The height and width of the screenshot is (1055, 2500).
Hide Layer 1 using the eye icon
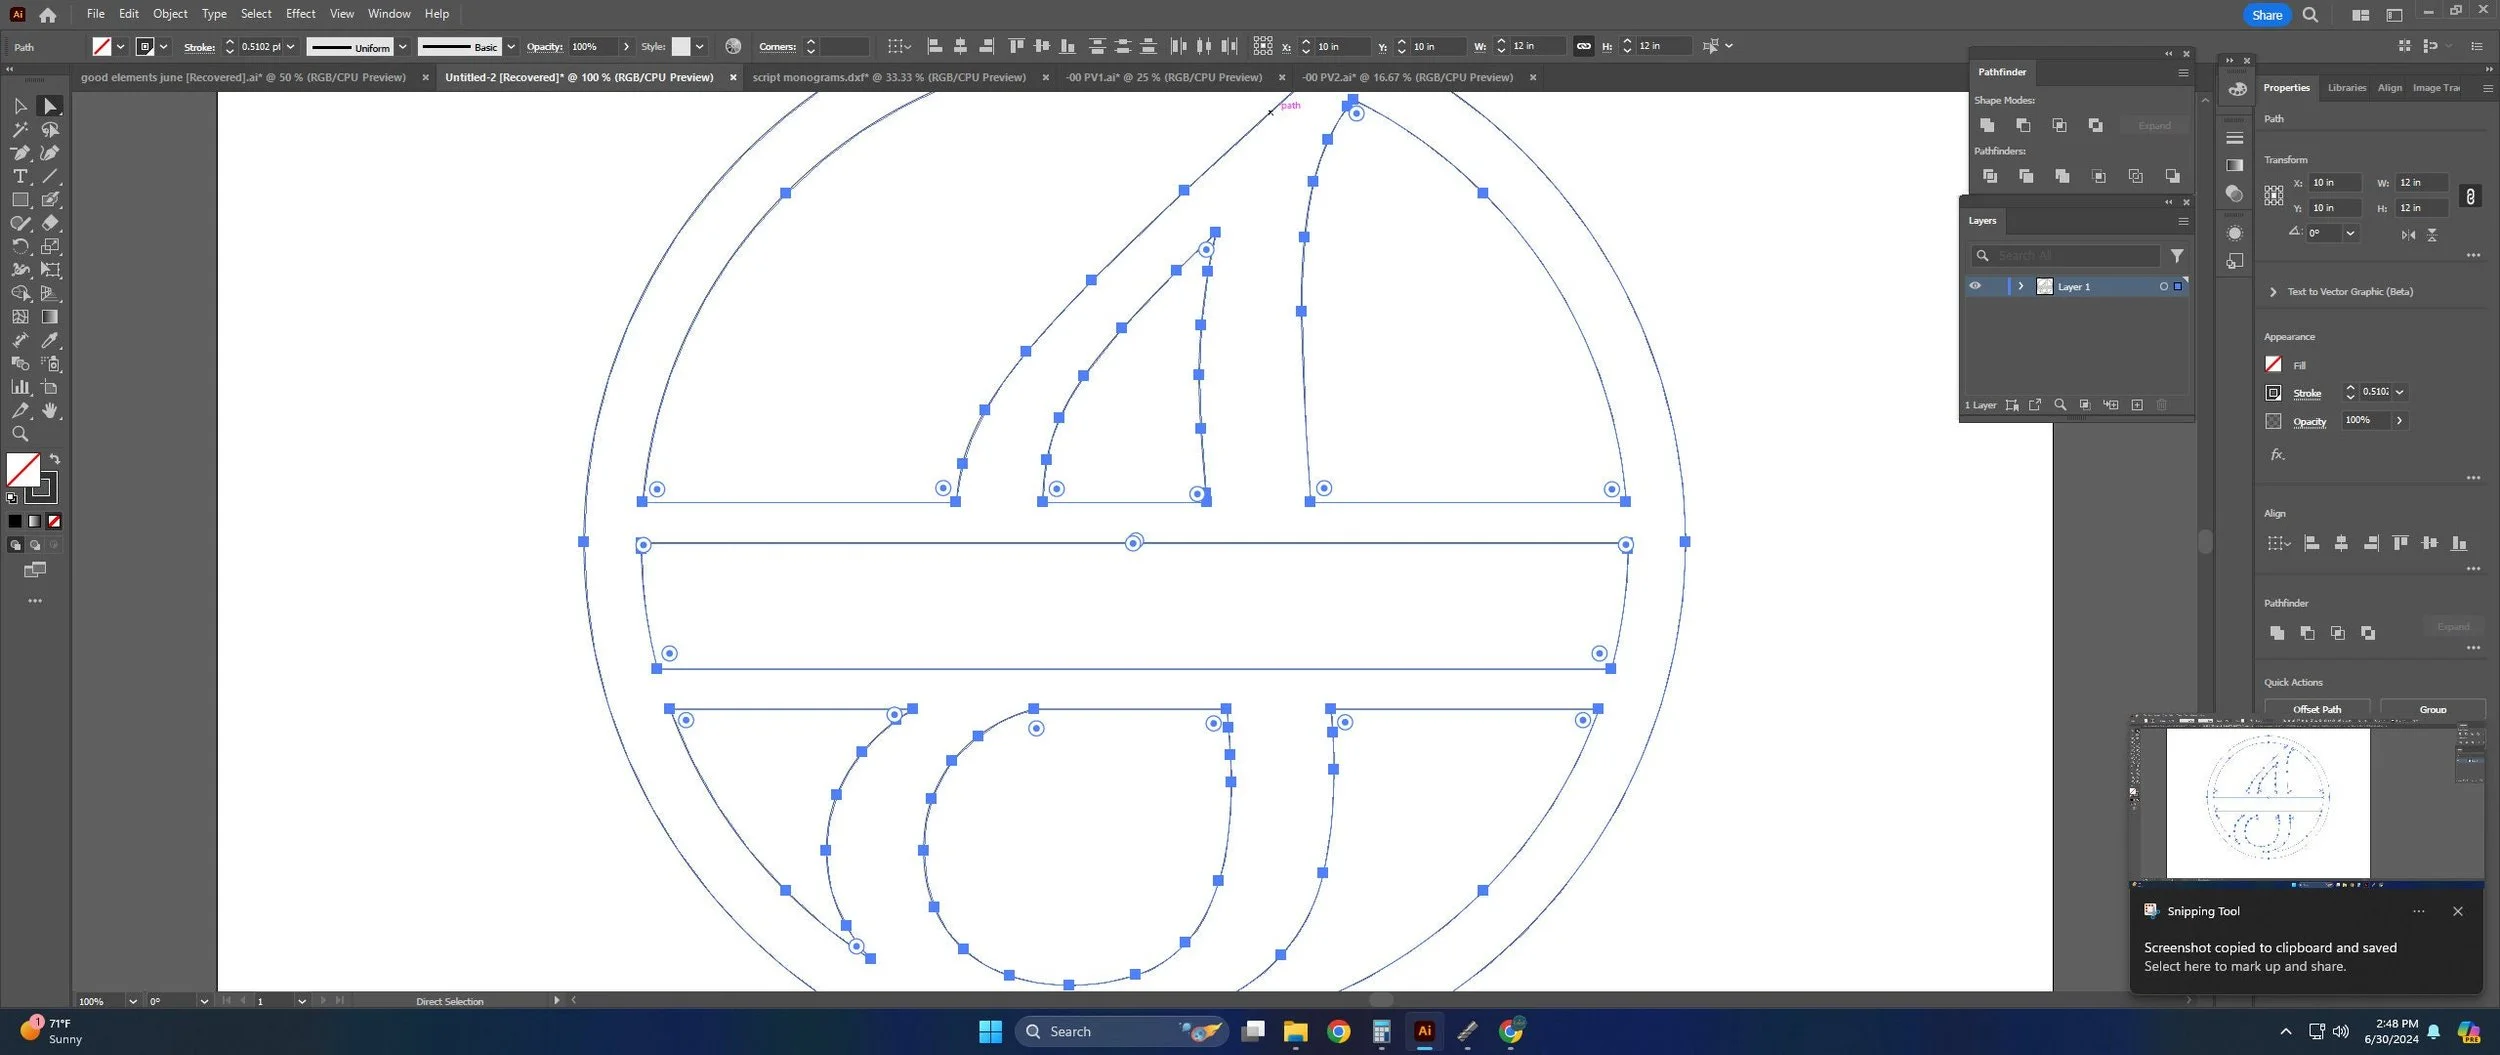tap(1975, 286)
